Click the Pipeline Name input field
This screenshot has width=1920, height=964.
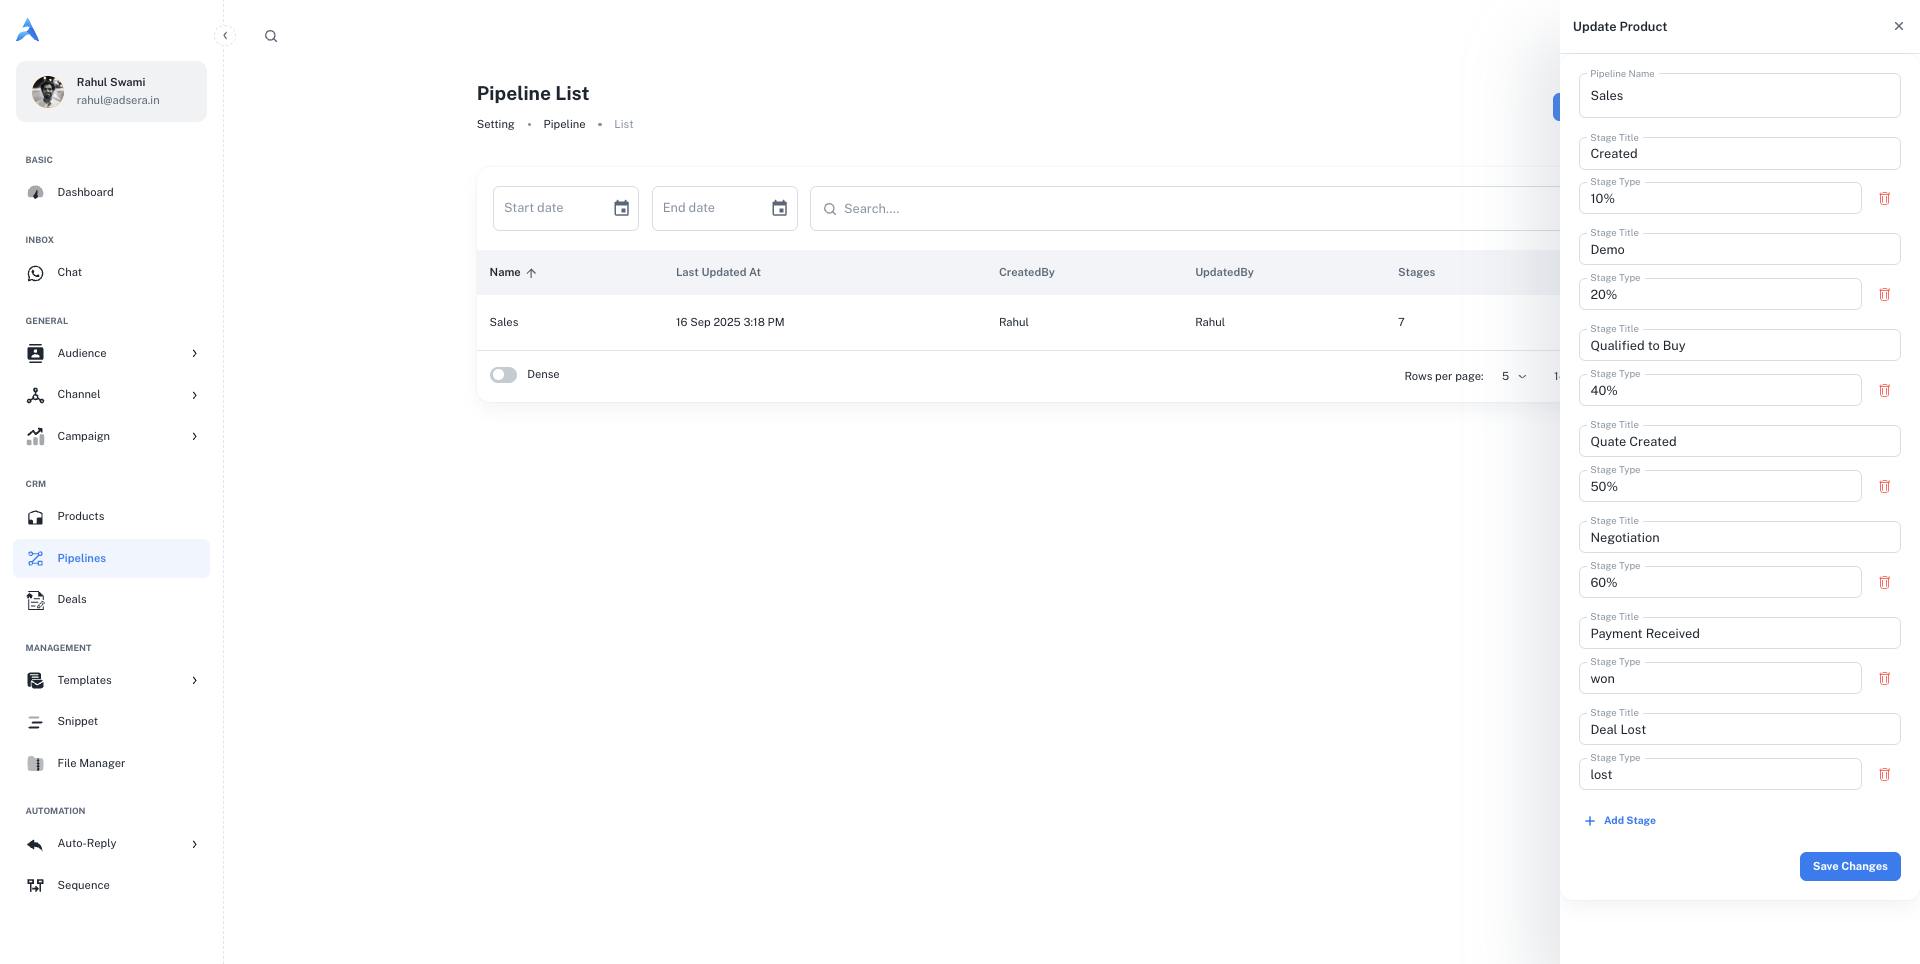[x=1738, y=96]
